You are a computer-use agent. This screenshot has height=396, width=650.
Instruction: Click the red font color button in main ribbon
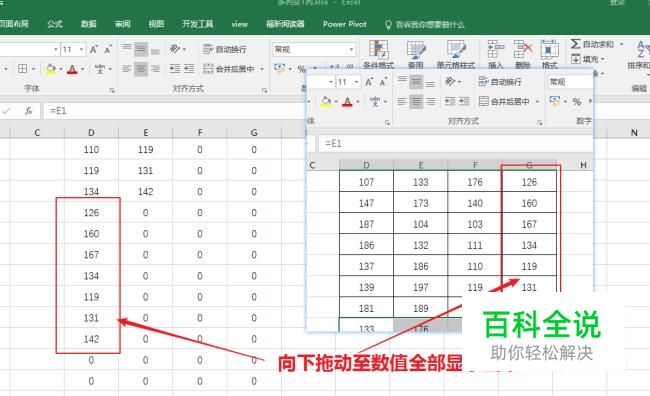click(73, 69)
